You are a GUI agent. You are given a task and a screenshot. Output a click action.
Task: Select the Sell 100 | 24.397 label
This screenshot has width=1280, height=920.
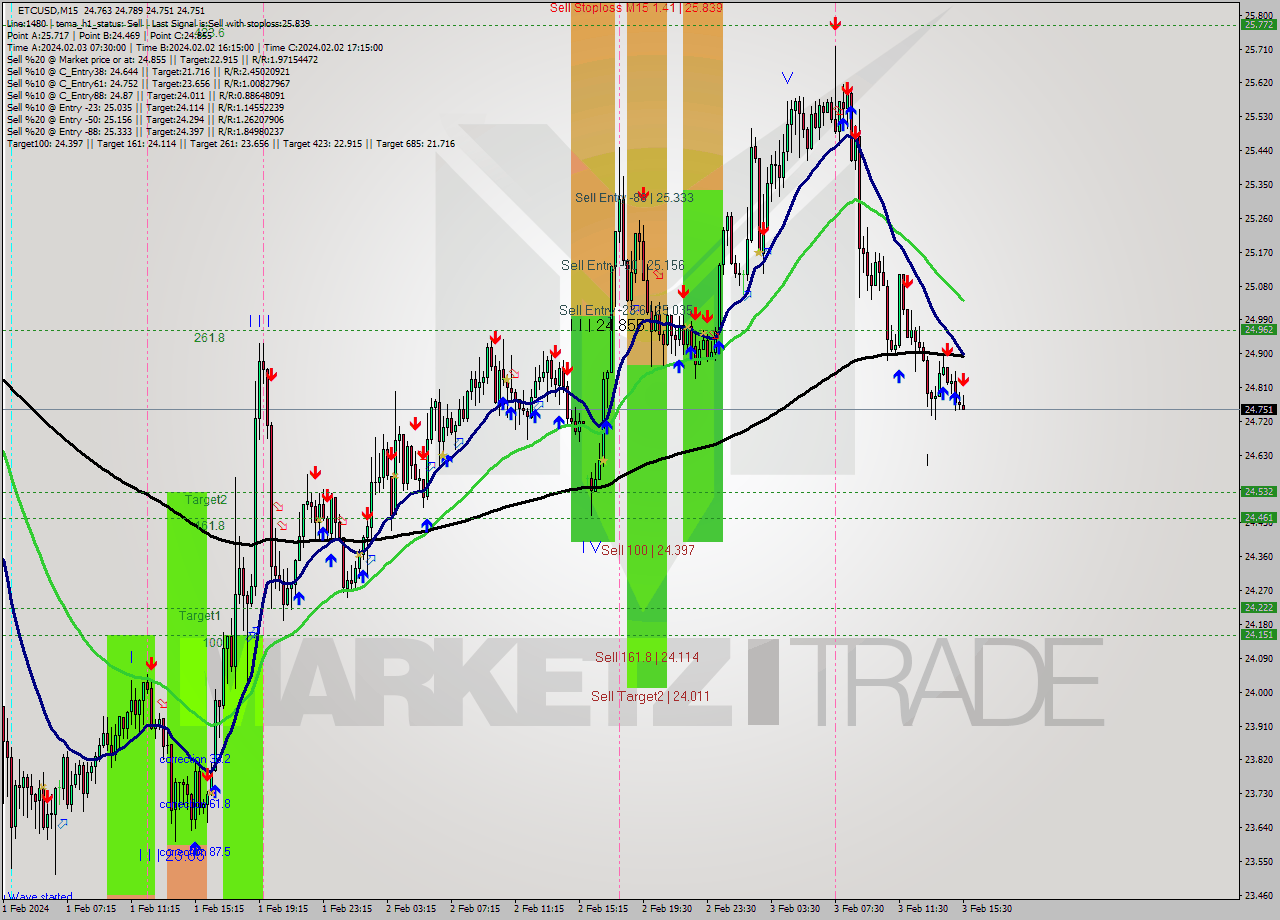pyautogui.click(x=648, y=550)
